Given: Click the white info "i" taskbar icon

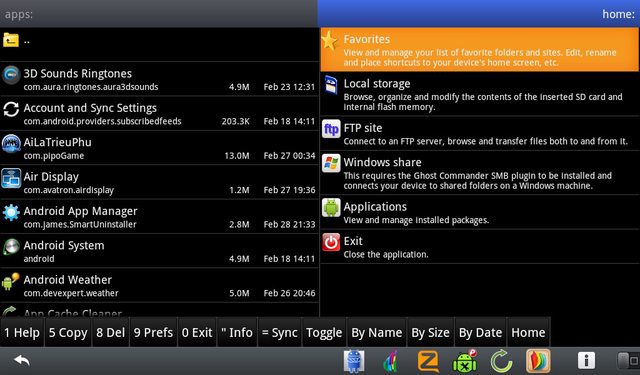Looking at the screenshot, I should pos(587,361).
